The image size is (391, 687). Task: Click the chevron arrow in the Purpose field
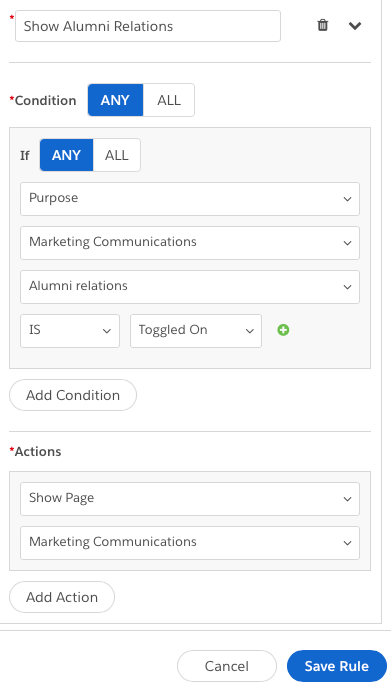coord(347,199)
